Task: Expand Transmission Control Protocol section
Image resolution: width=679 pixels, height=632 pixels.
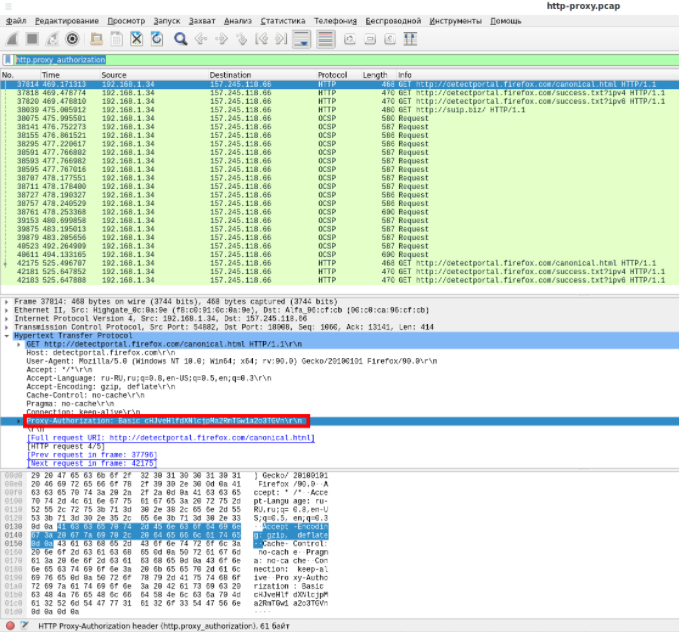Action: pos(6,327)
